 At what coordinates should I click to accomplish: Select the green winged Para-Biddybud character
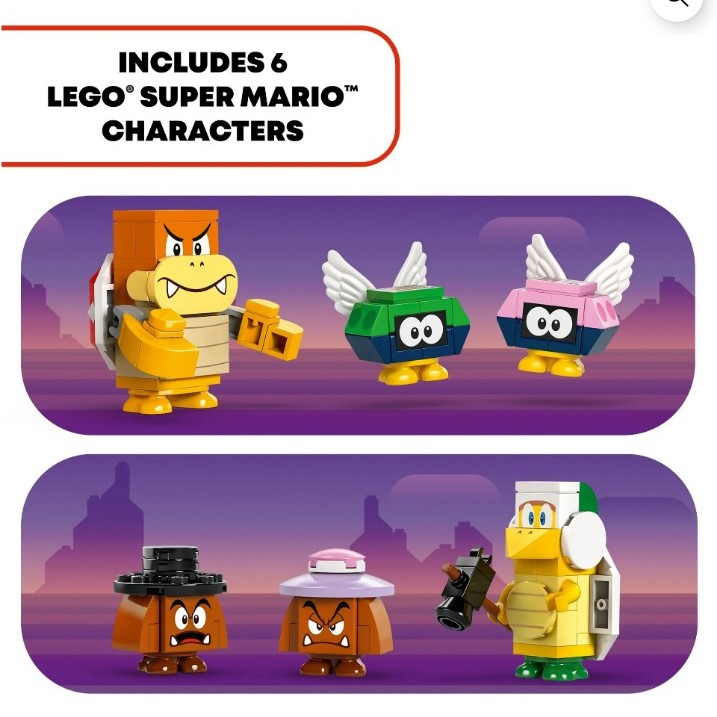pyautogui.click(x=396, y=314)
